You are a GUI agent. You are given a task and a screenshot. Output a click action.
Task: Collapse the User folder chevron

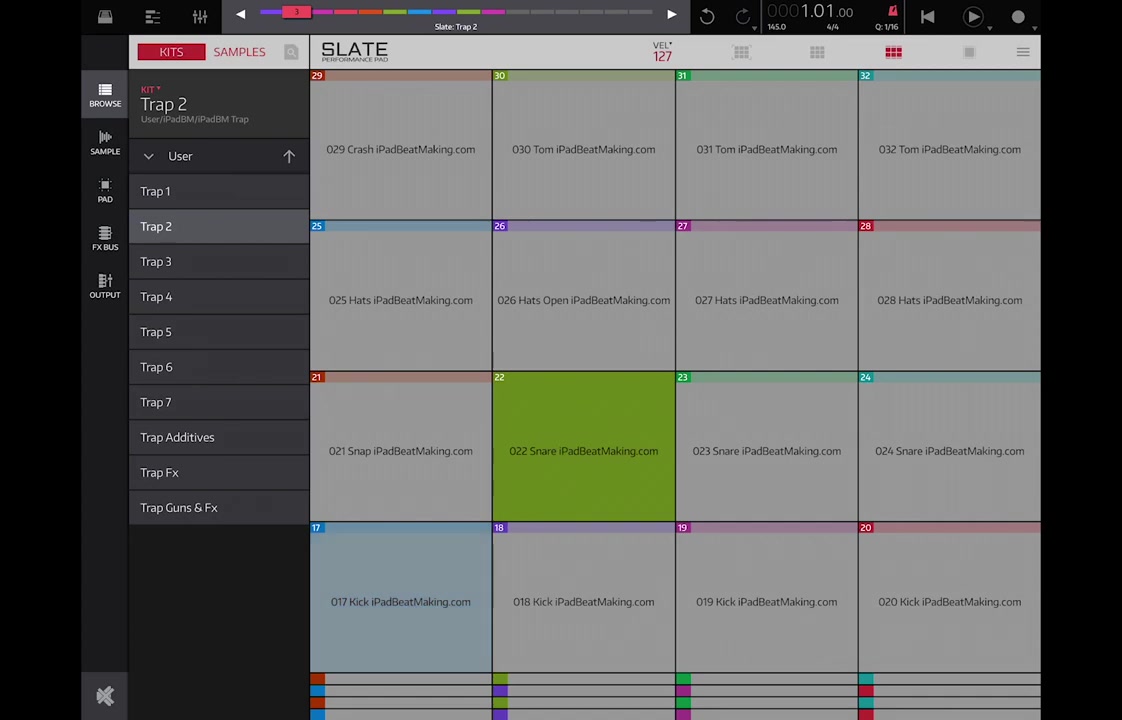tap(148, 156)
